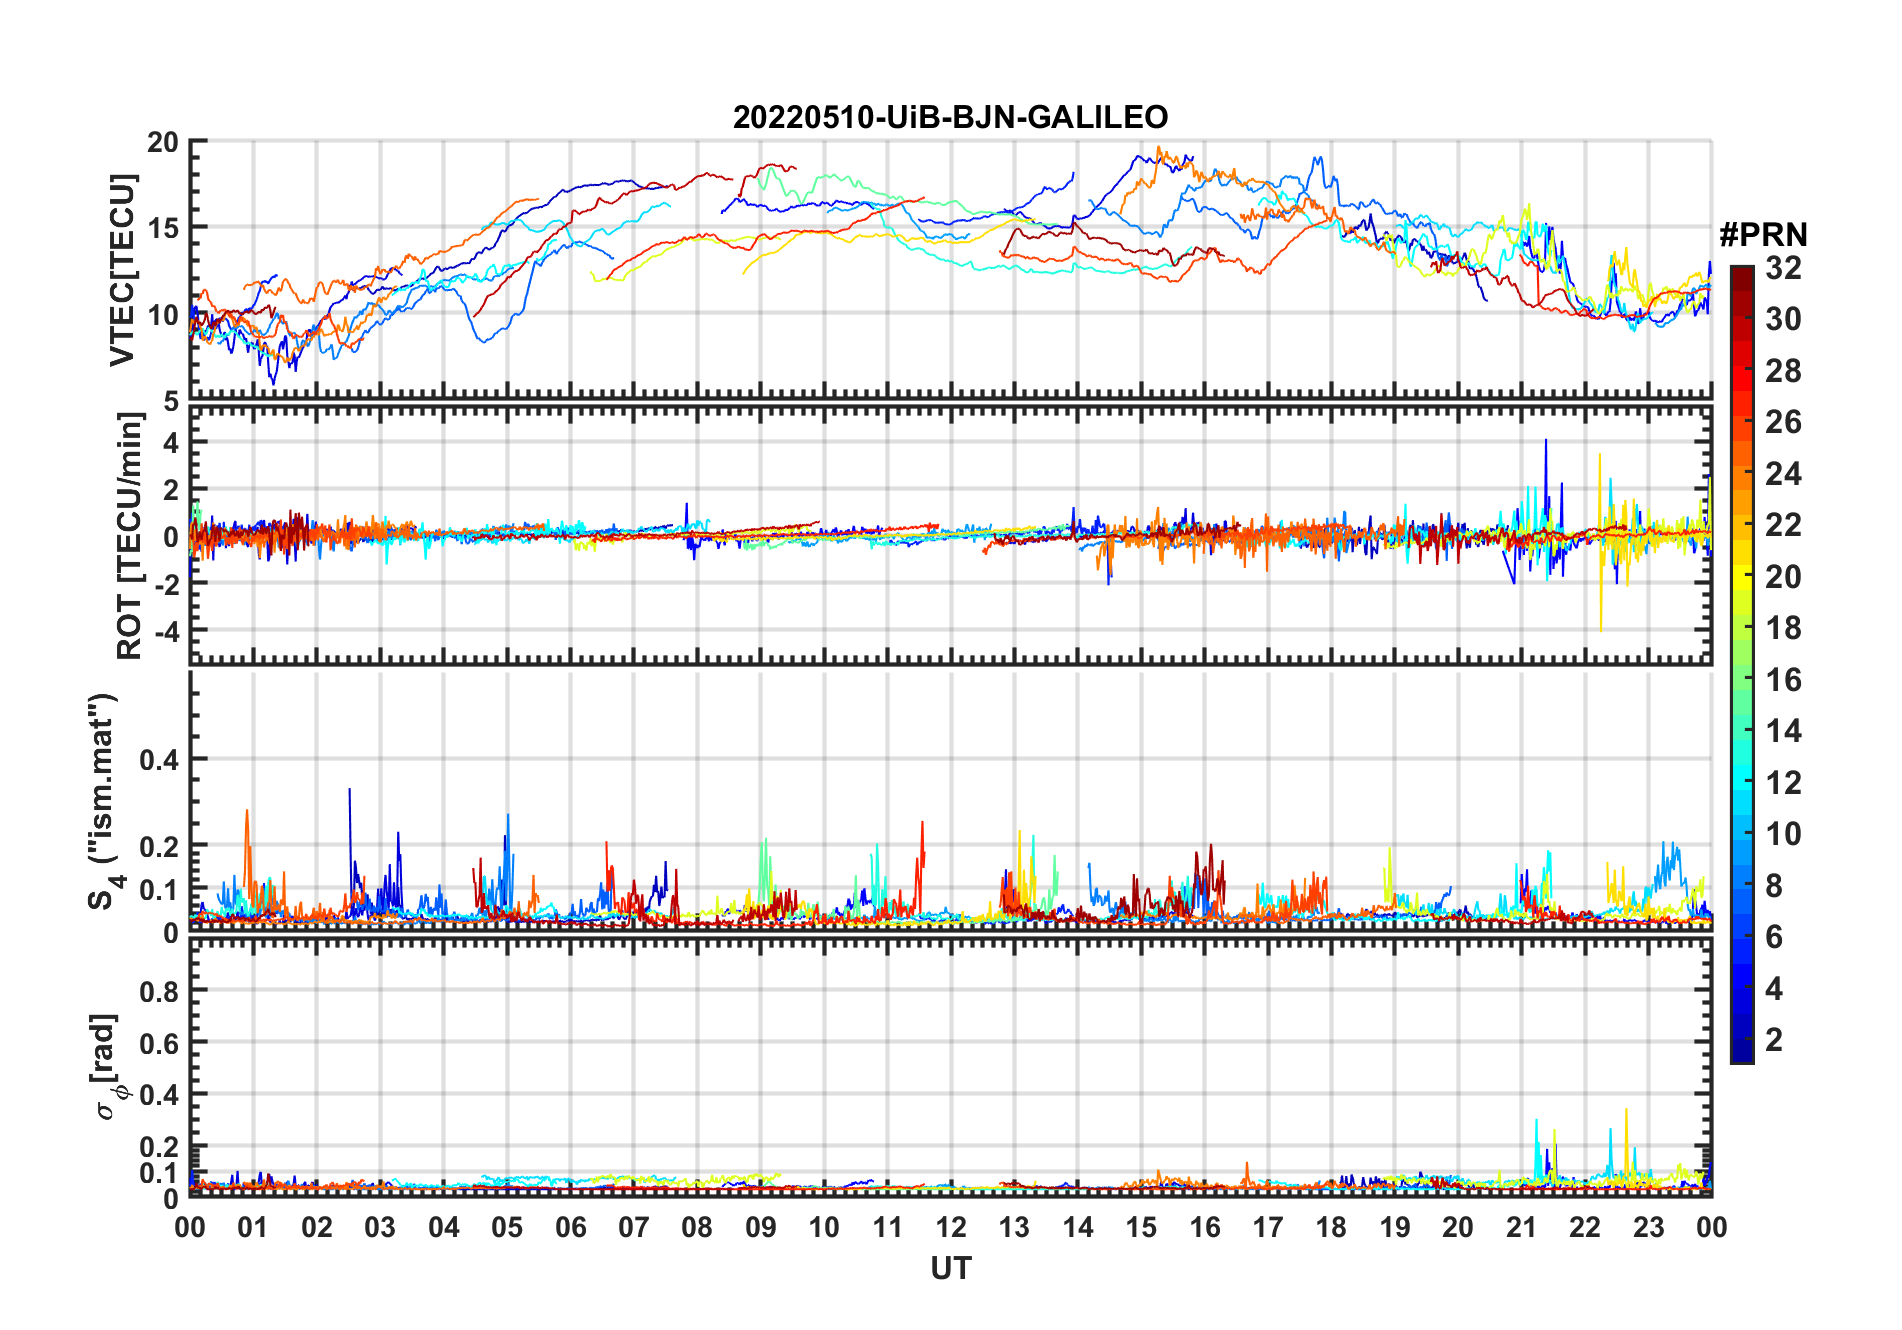Screen dimensions: 1902x1330
Task: Click x-axis tick label 01
Action: click(x=253, y=1227)
